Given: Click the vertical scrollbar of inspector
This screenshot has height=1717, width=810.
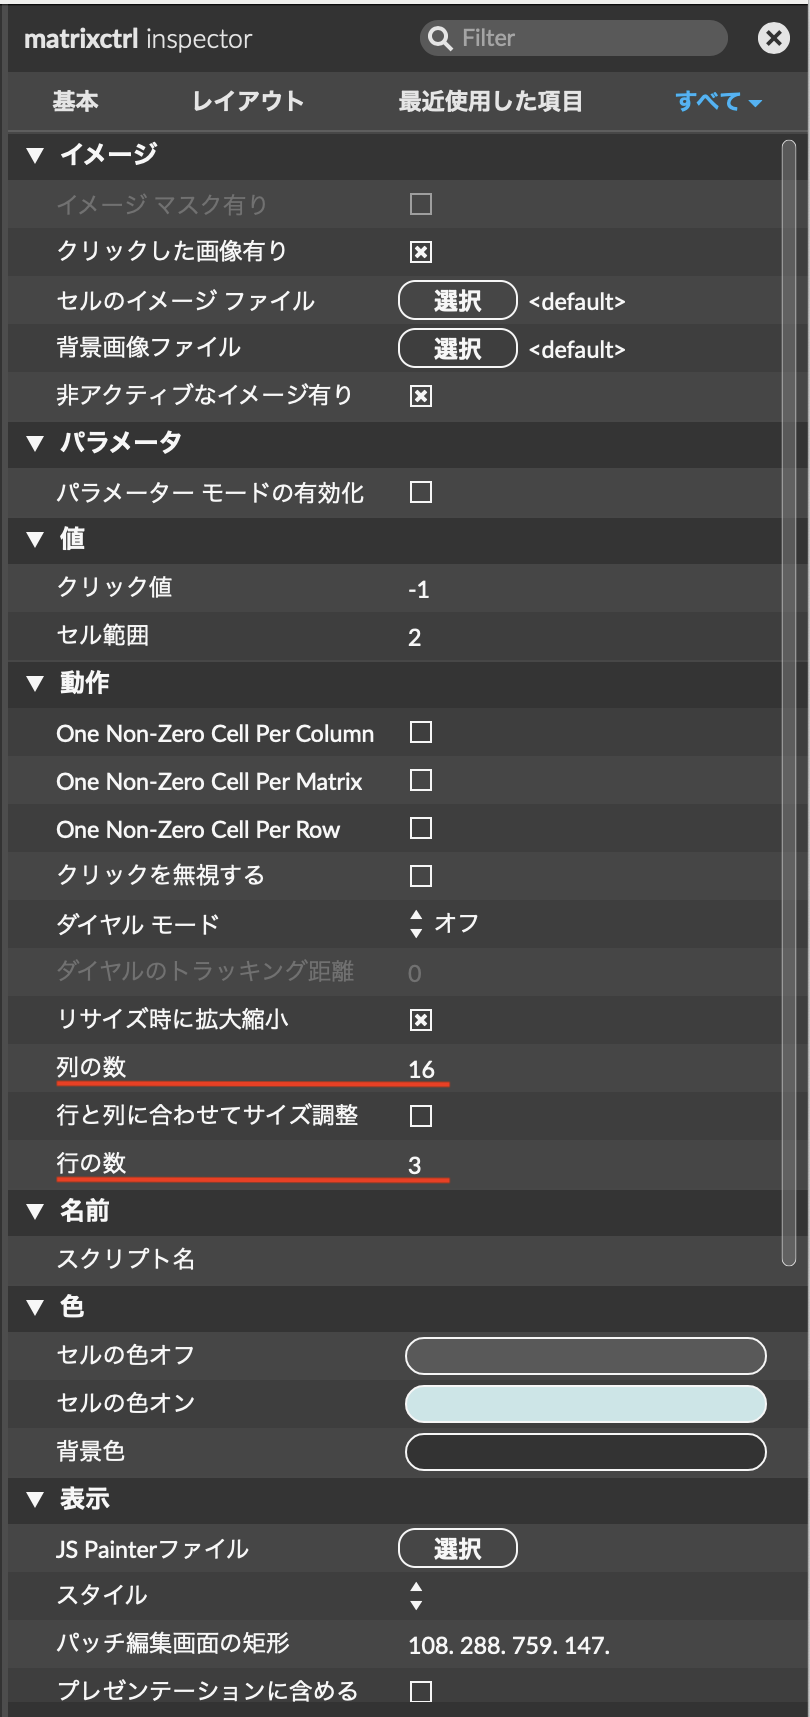Looking at the screenshot, I should click(x=788, y=700).
